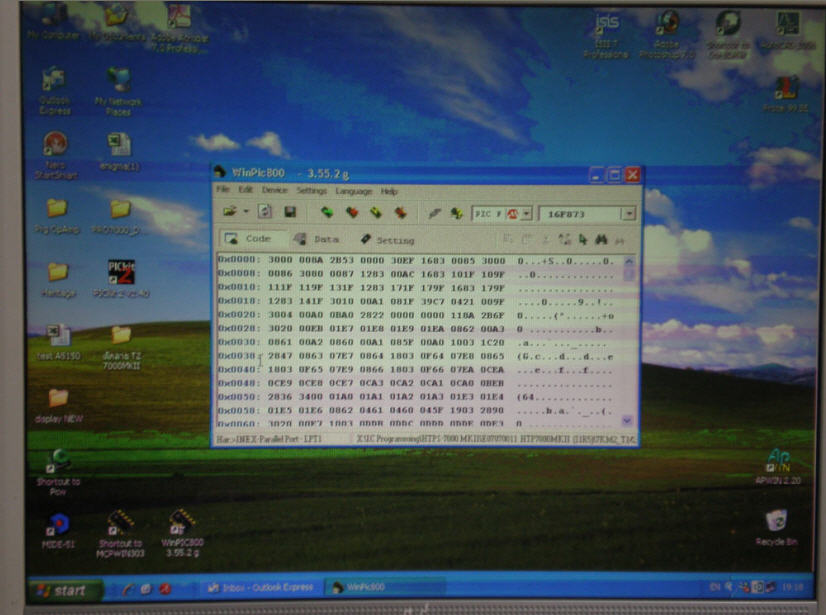
Task: Click the red chip erase icon
Action: click(x=400, y=213)
